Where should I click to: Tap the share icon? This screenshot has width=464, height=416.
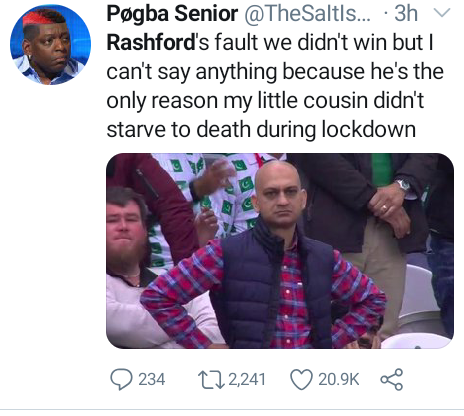click(x=392, y=380)
